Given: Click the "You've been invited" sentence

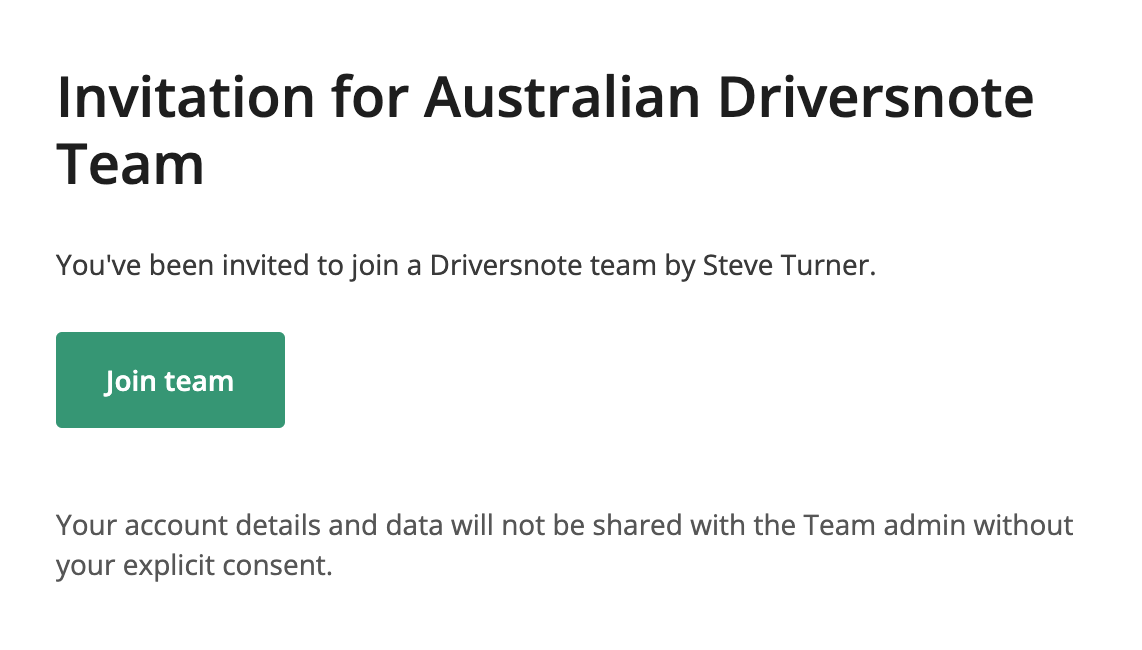Looking at the screenshot, I should click(466, 265).
